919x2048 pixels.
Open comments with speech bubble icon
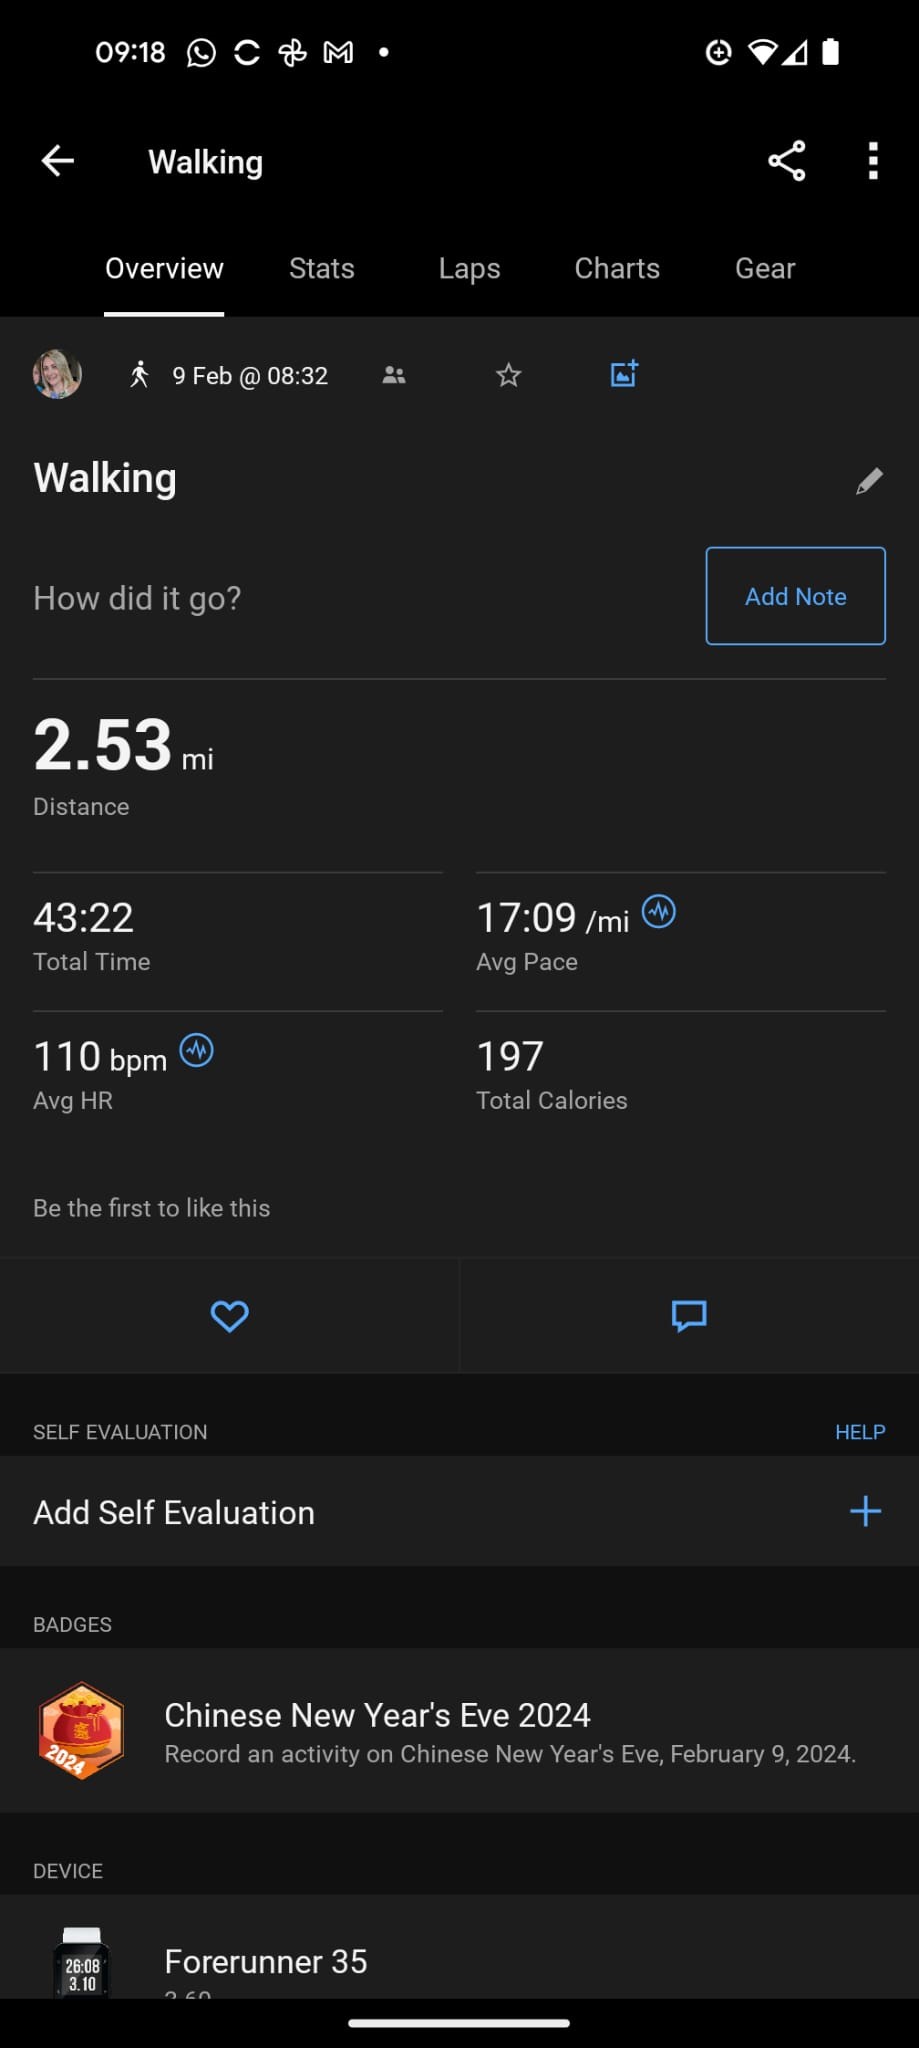pos(689,1316)
